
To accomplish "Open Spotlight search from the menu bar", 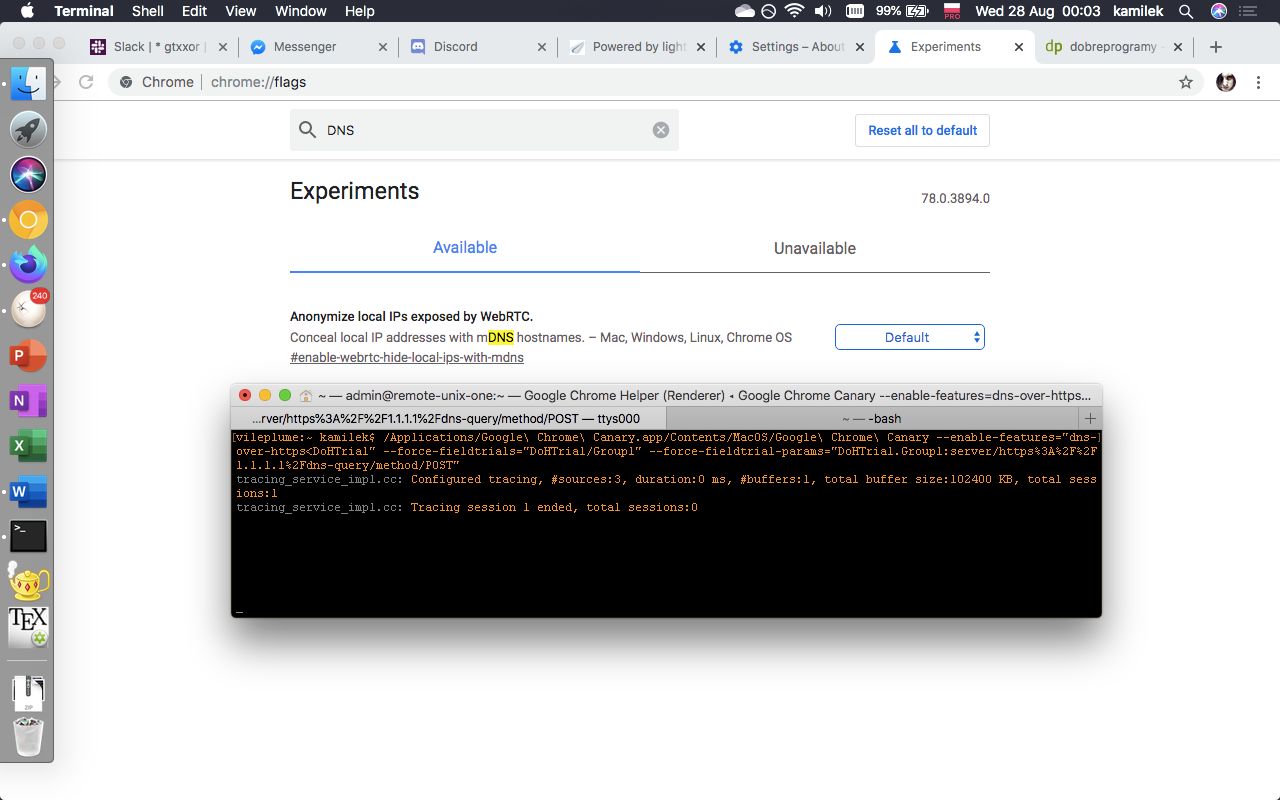I will [x=1186, y=12].
